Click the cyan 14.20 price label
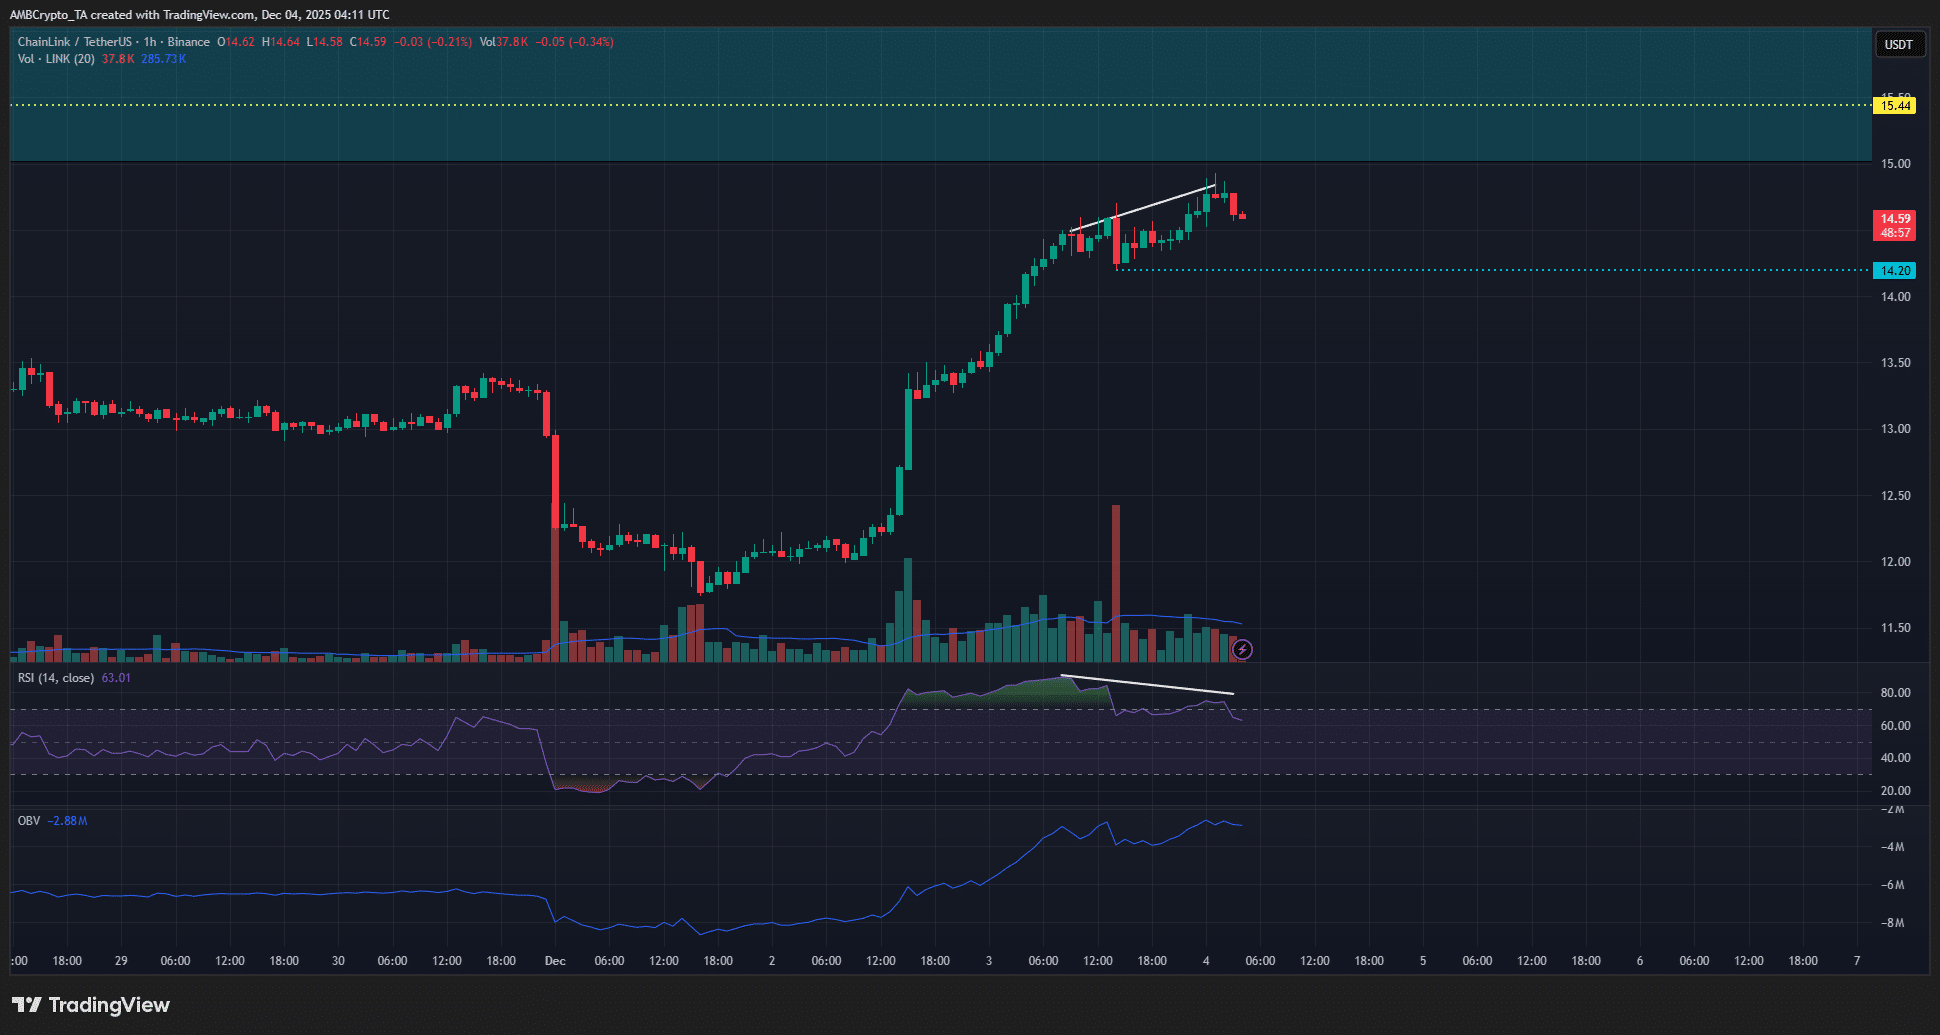Image resolution: width=1940 pixels, height=1035 pixels. pyautogui.click(x=1895, y=271)
